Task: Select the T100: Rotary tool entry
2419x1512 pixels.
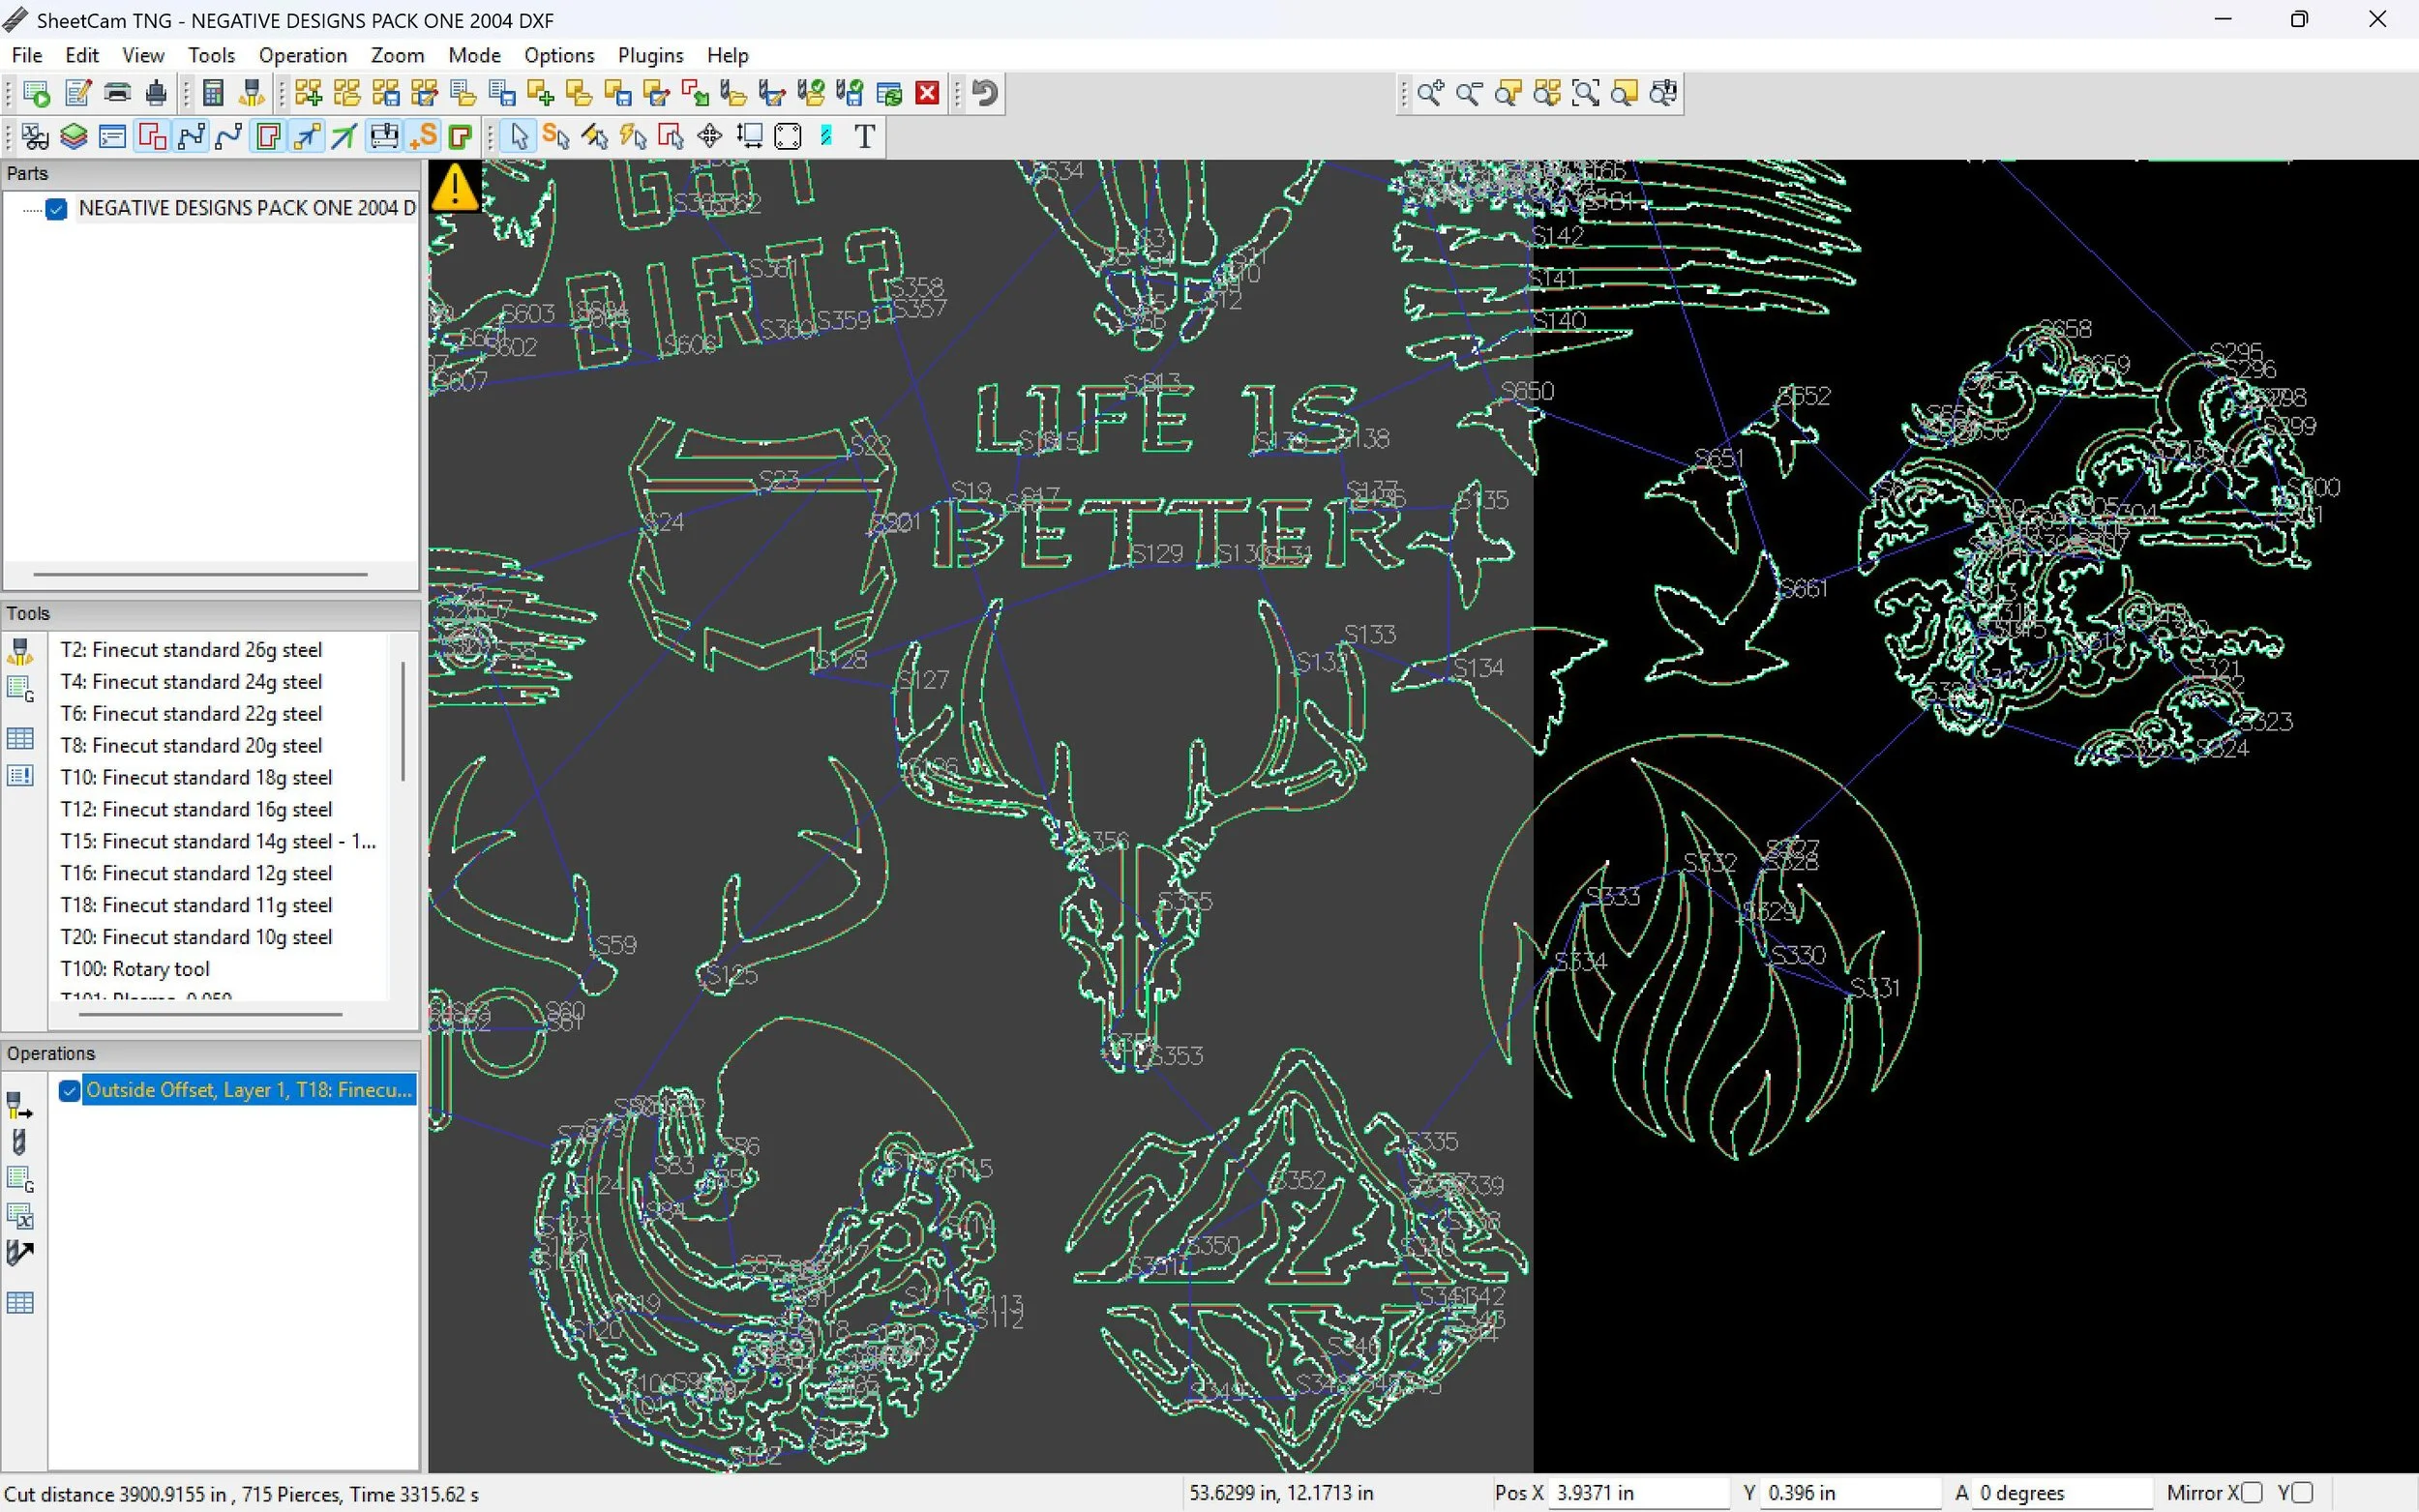Action: [135, 969]
